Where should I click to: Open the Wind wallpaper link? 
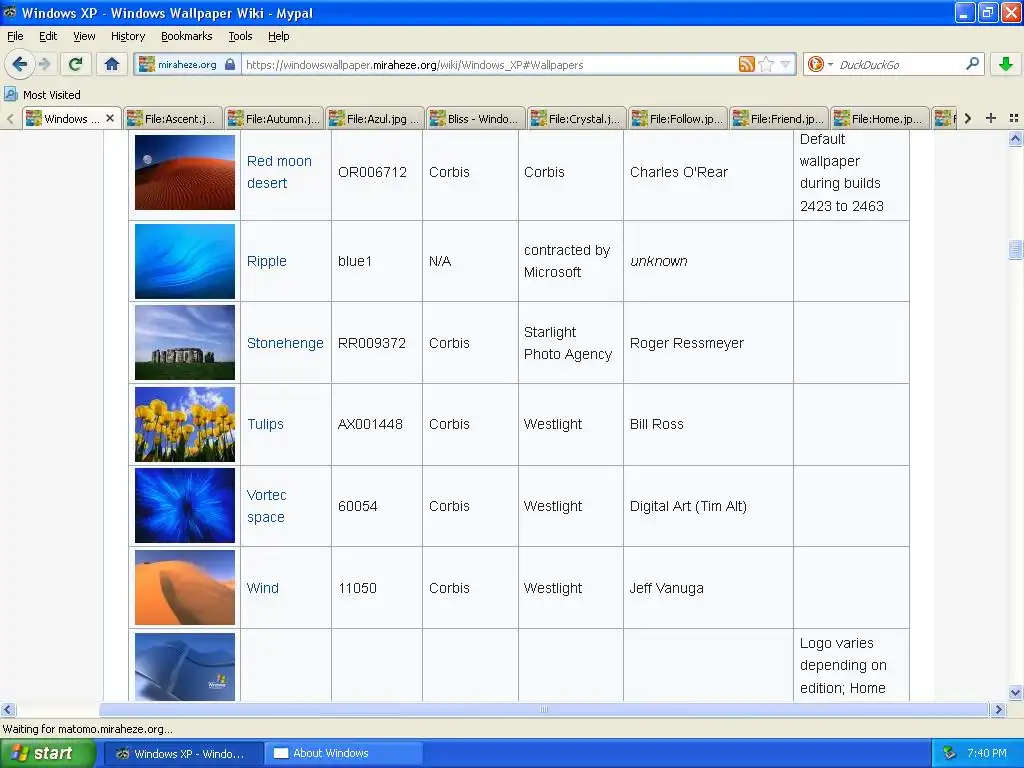point(263,588)
